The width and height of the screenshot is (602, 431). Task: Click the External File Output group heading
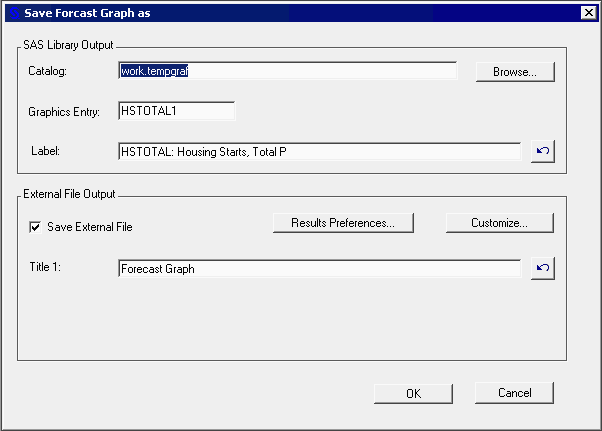(x=69, y=193)
